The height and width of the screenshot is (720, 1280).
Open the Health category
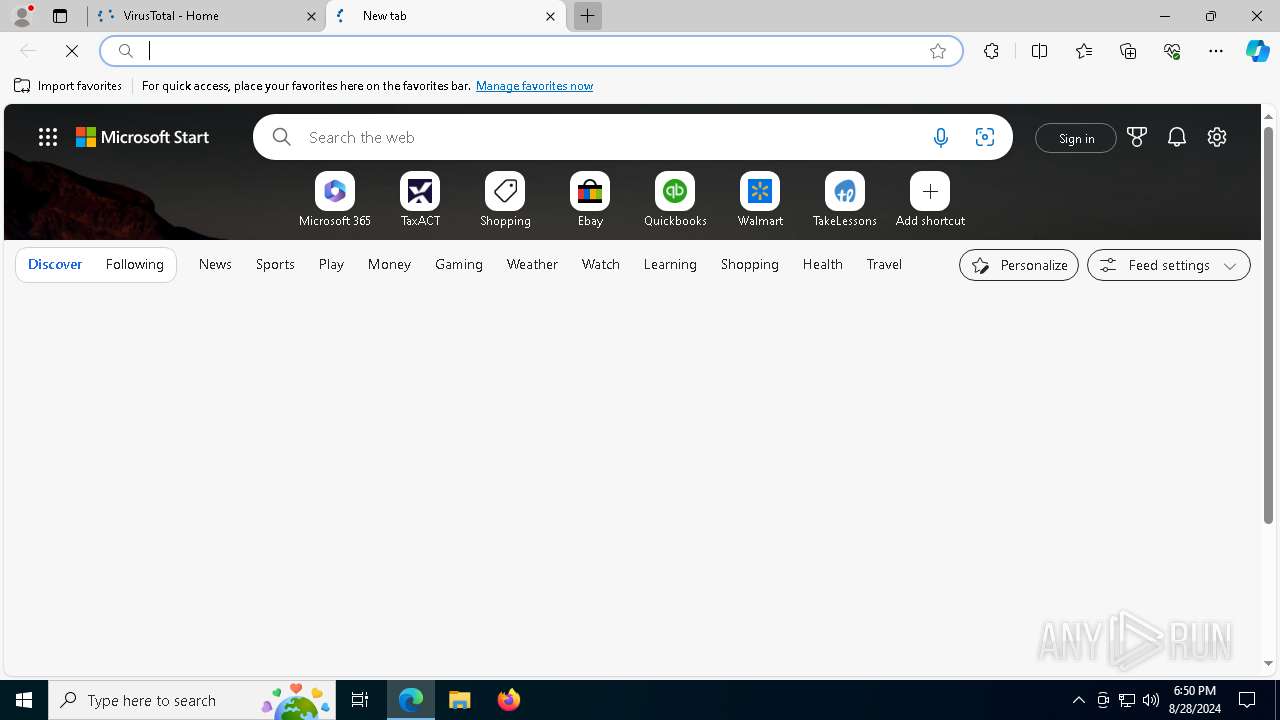coord(823,264)
